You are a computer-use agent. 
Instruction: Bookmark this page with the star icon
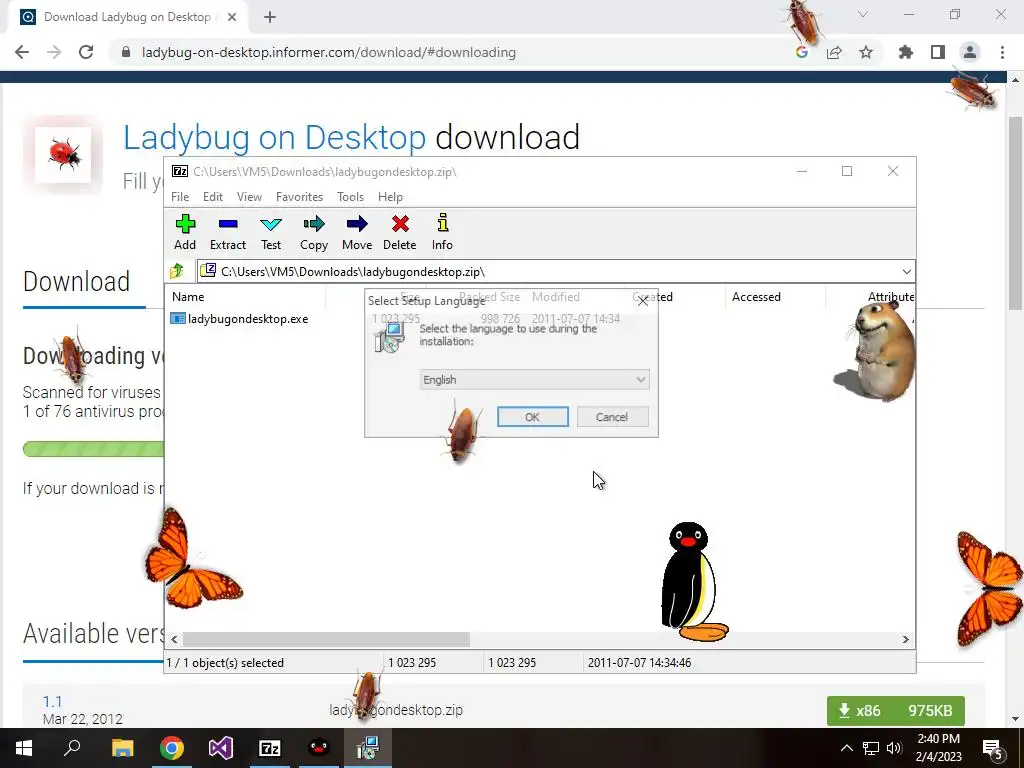866,52
